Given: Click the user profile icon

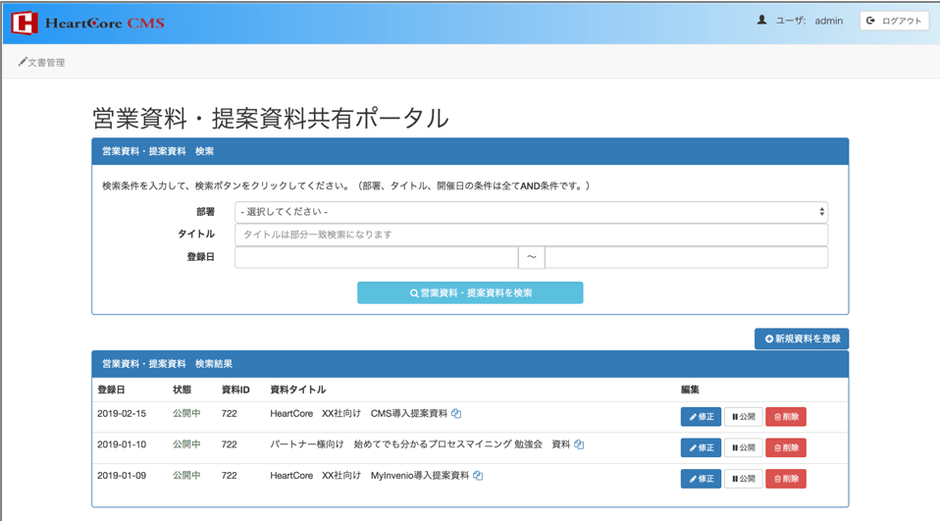Looking at the screenshot, I should [x=762, y=20].
